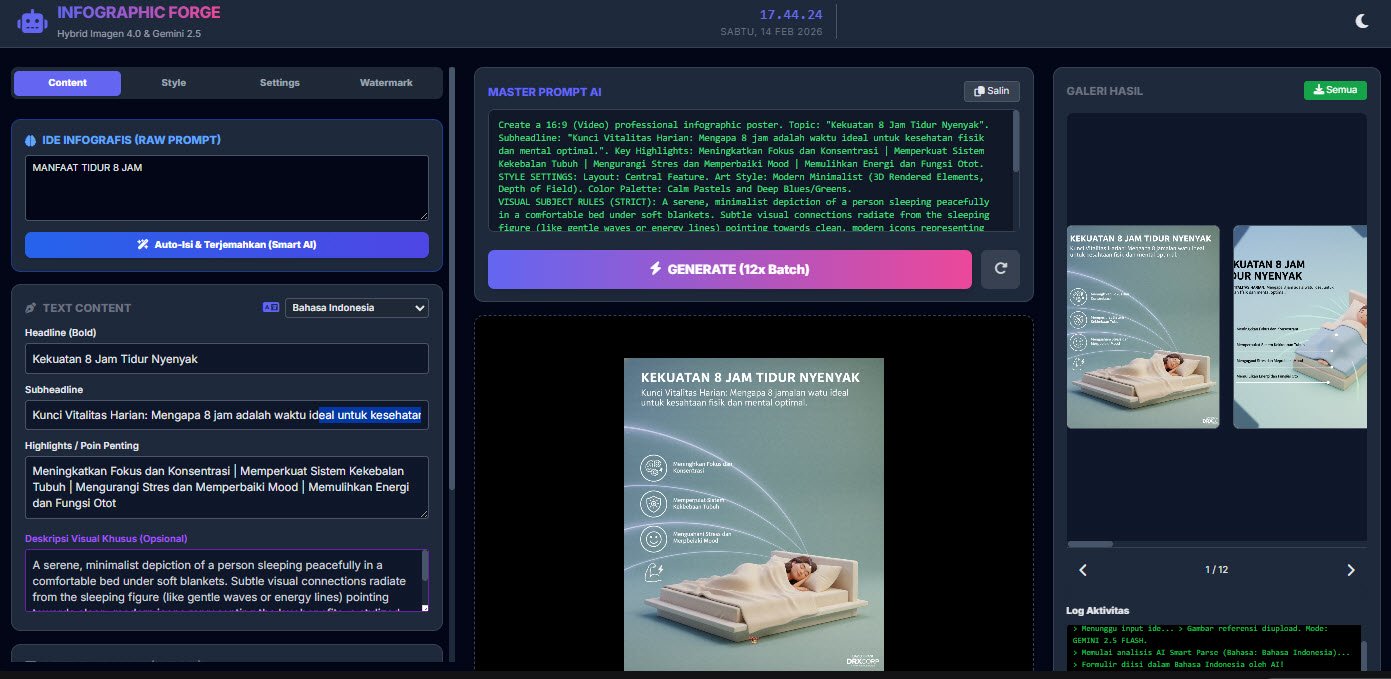Open the Bahasa Indonesia language dropdown

357,308
